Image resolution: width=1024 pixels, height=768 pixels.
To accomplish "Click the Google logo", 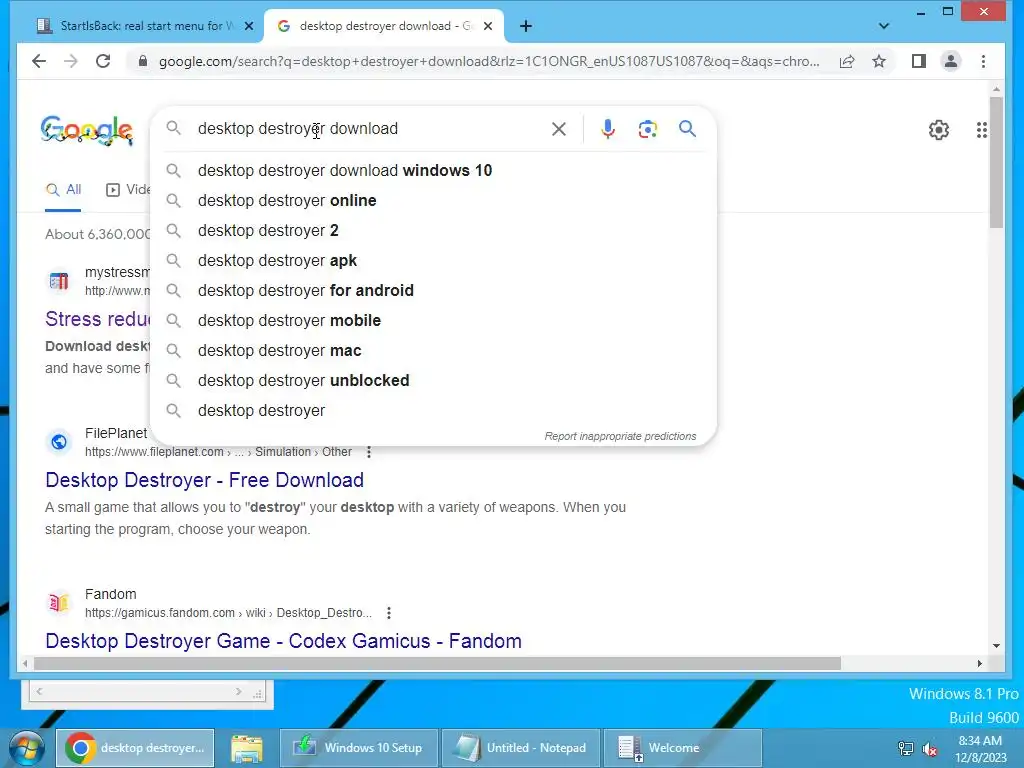I will pos(87,130).
